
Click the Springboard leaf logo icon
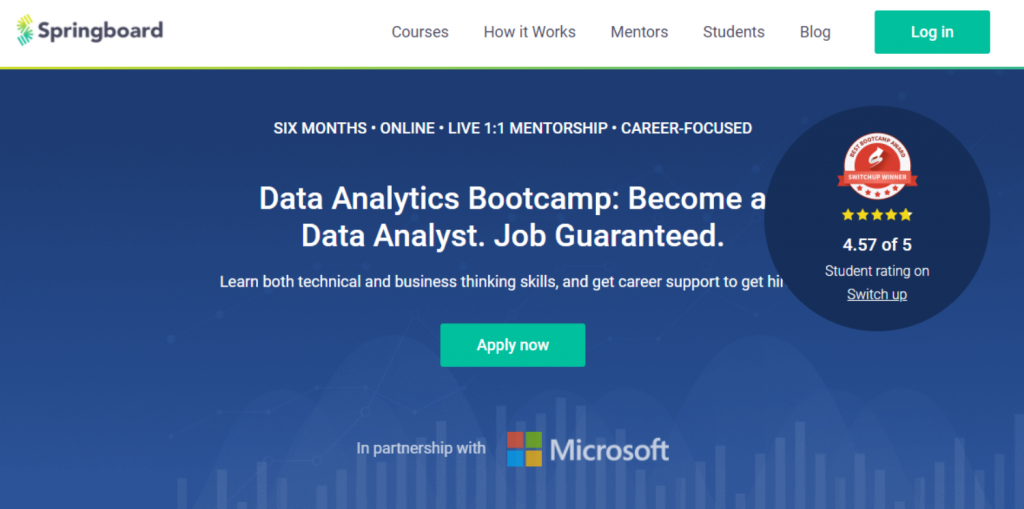(25, 31)
